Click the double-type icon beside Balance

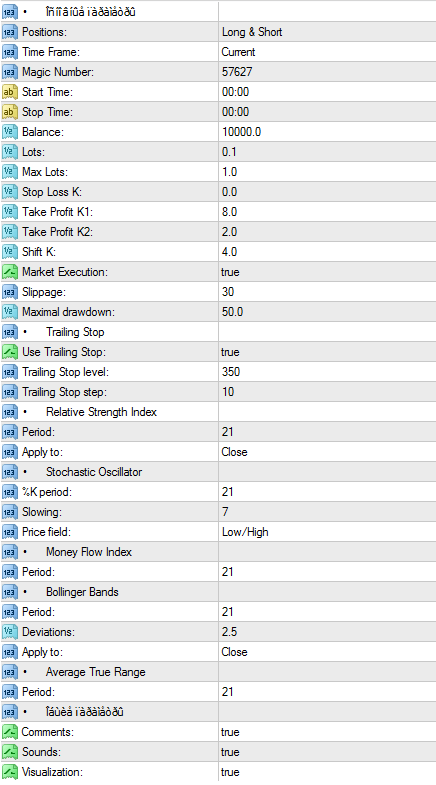(10, 132)
